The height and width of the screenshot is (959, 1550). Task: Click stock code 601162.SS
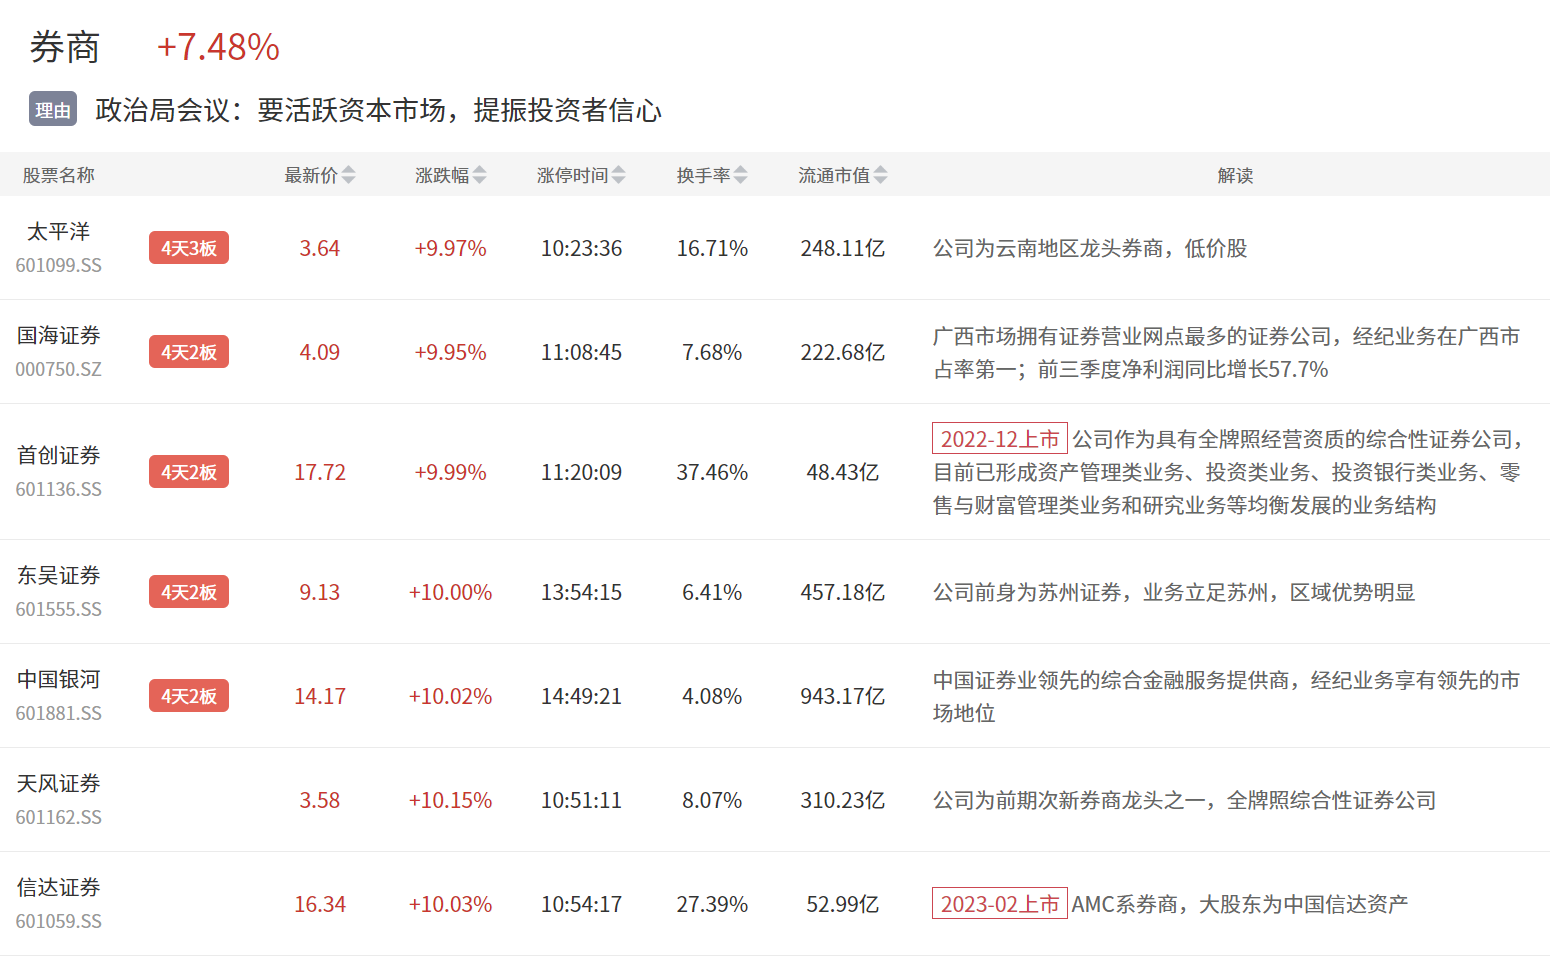(58, 818)
